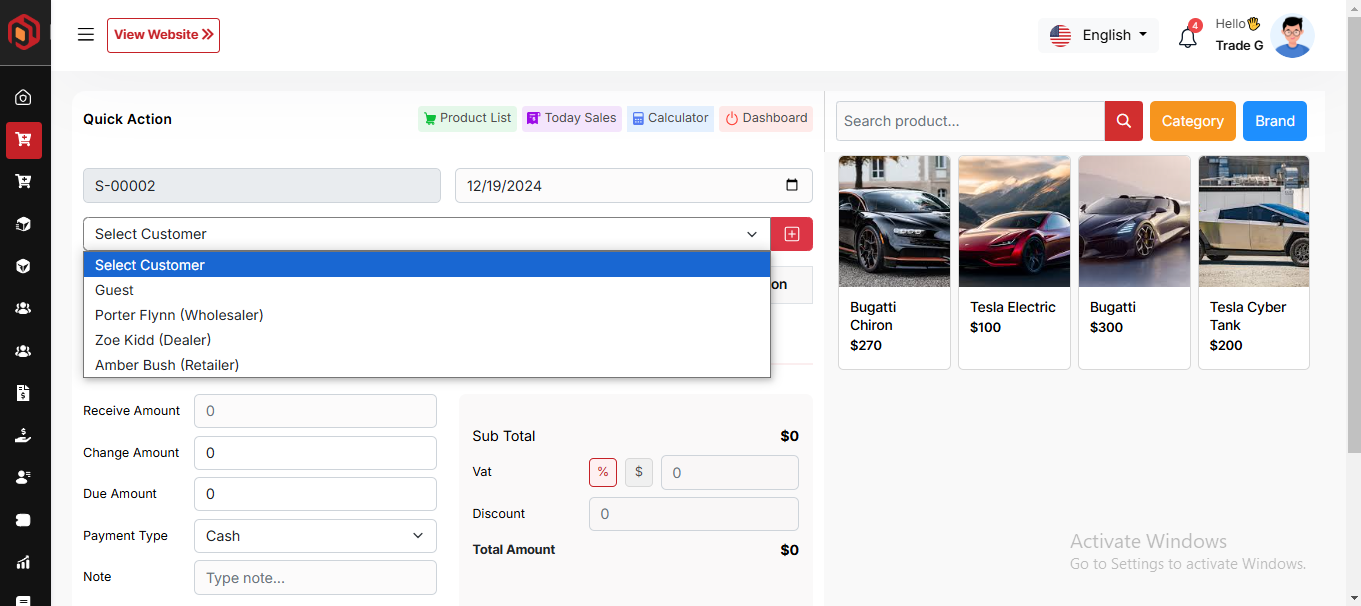Image resolution: width=1361 pixels, height=606 pixels.
Task: Click the View Website button
Action: pyautogui.click(x=163, y=35)
